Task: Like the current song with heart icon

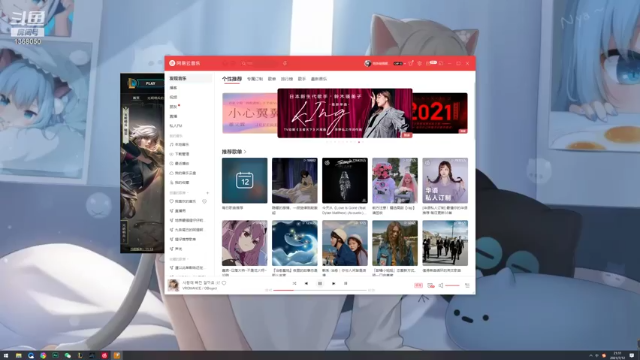Action: 224,282
